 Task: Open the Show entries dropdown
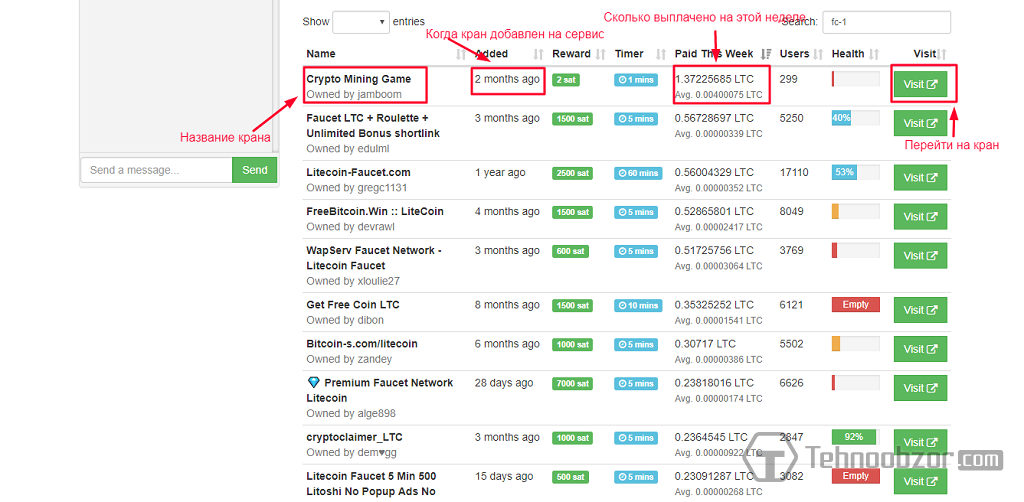coord(360,22)
